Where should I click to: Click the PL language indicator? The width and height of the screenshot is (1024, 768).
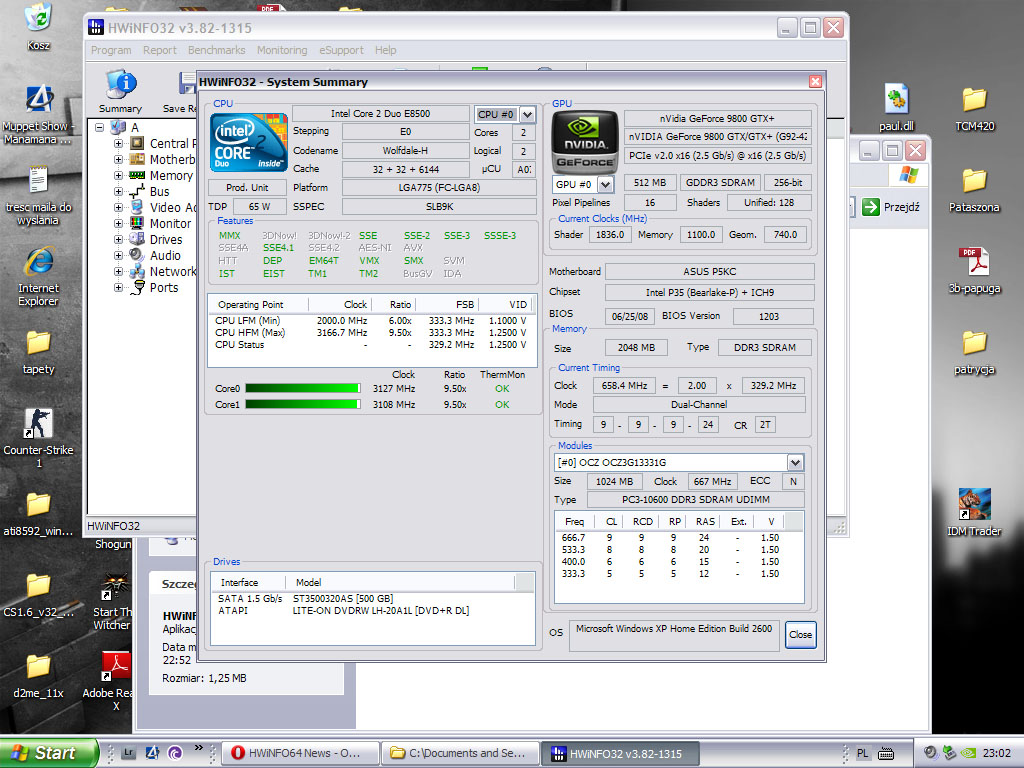pos(863,753)
